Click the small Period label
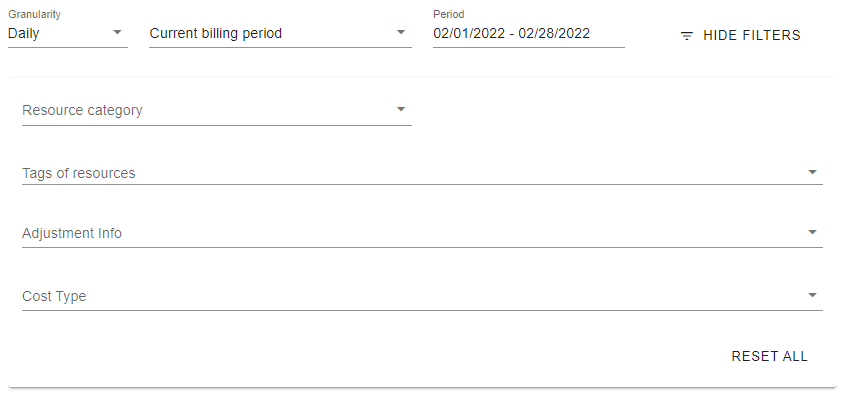This screenshot has width=845, height=400. coord(449,15)
